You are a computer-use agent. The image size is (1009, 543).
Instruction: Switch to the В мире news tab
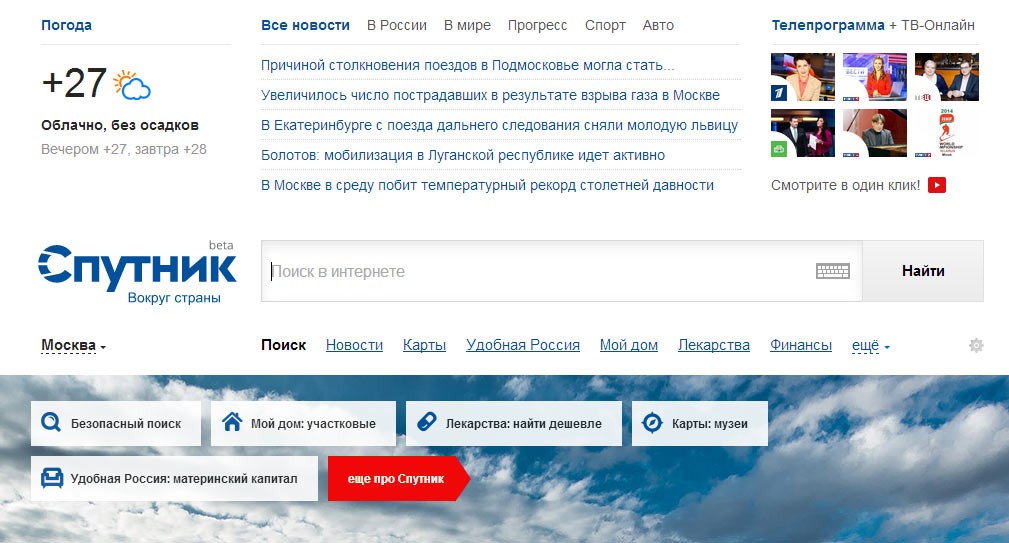click(467, 25)
